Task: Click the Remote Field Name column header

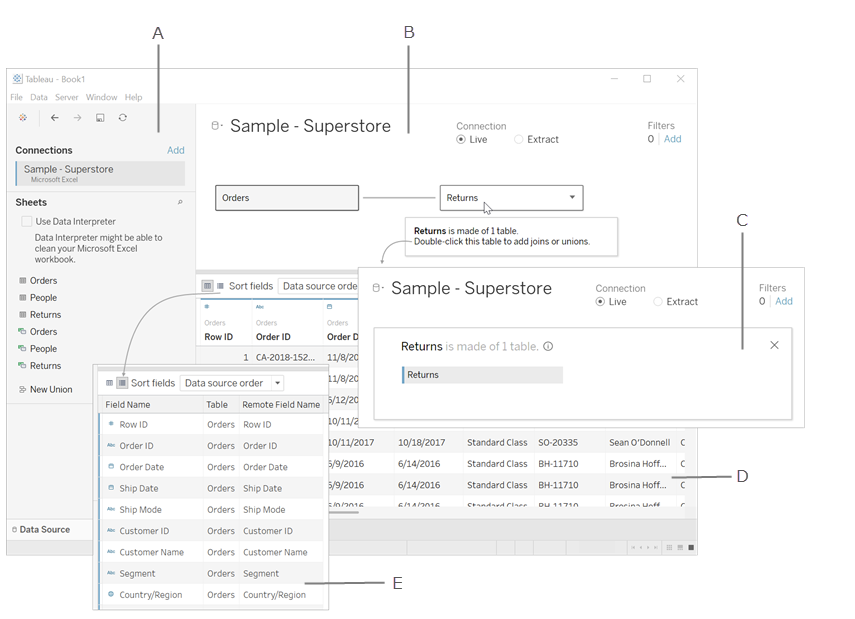Action: [281, 404]
